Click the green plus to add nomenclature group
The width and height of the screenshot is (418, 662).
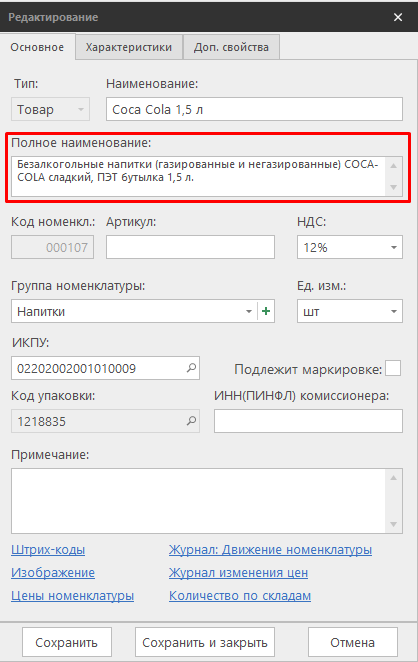(x=266, y=311)
